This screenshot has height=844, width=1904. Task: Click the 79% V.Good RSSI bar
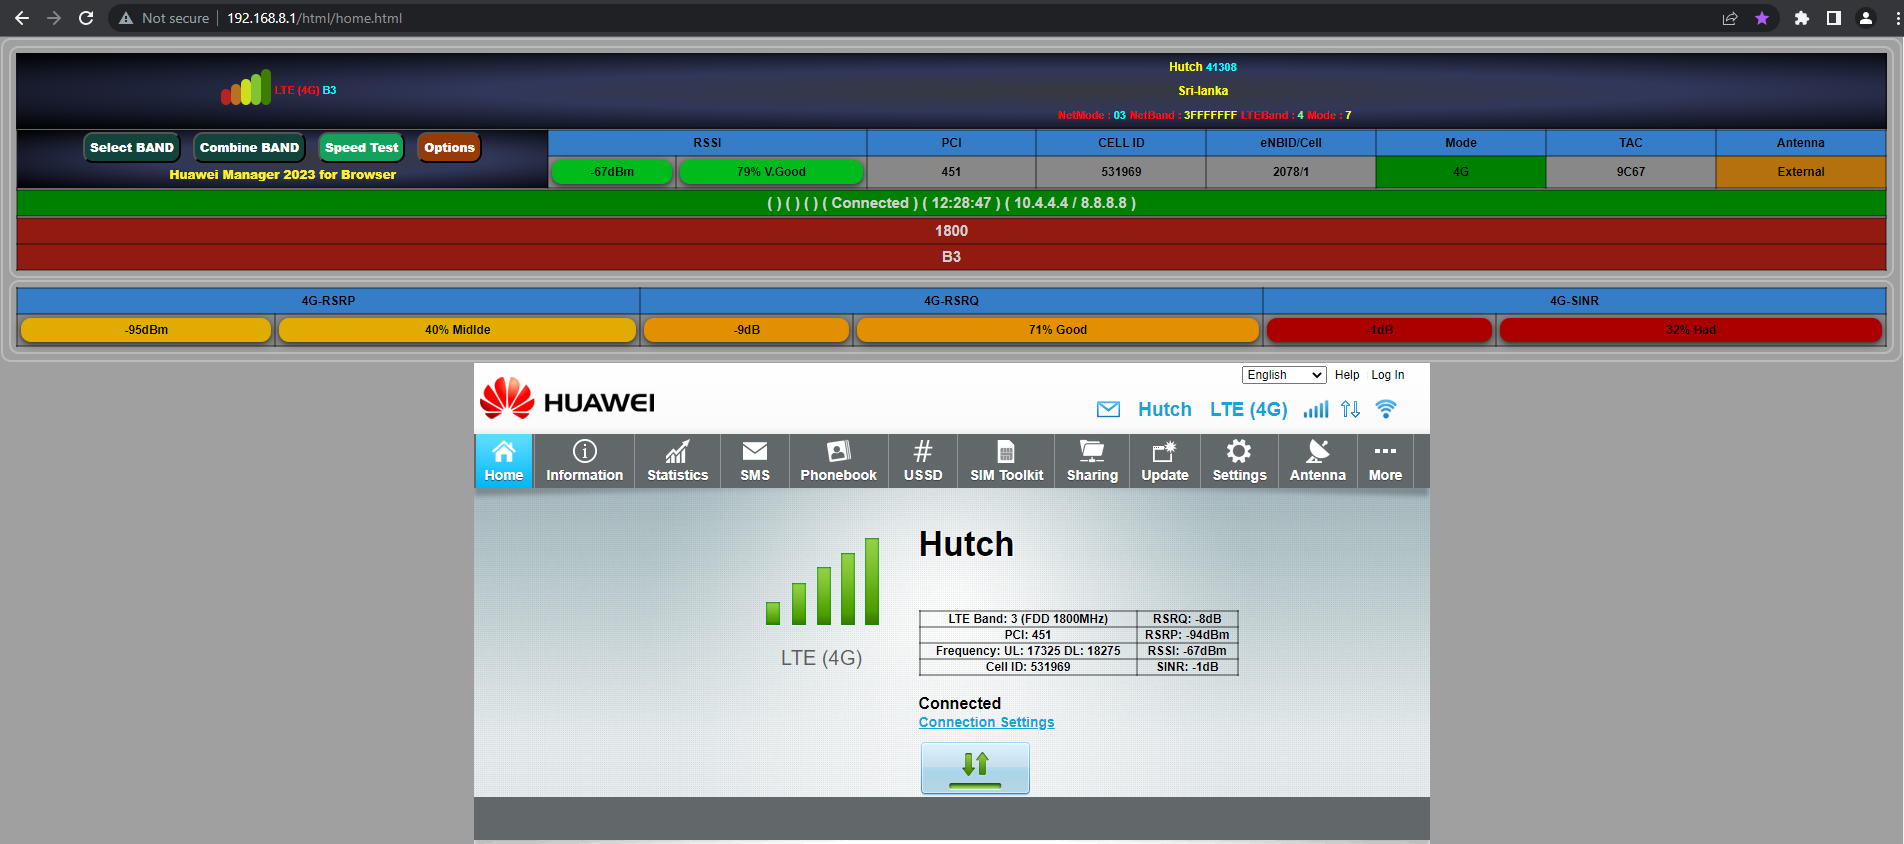(x=771, y=172)
